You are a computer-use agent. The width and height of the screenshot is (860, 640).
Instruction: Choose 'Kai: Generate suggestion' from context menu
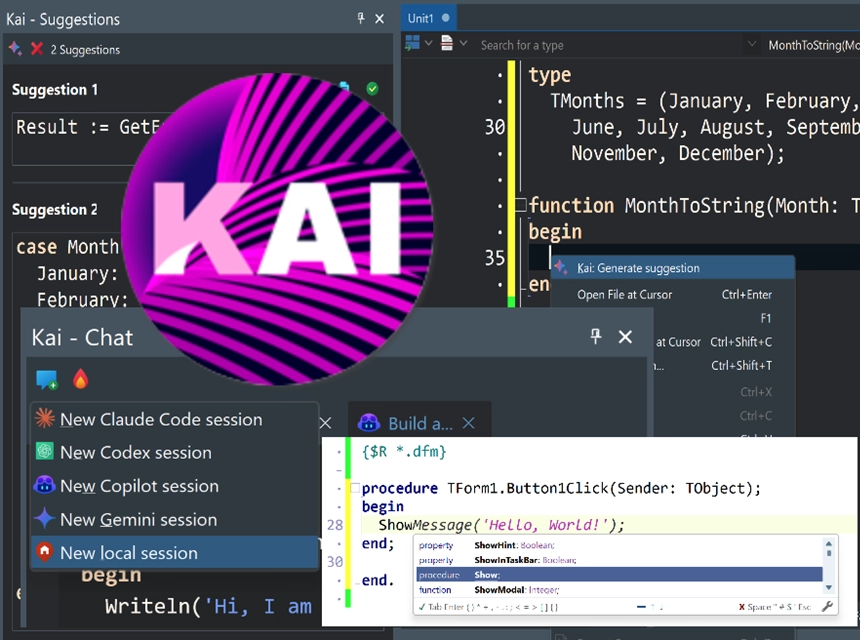673,268
